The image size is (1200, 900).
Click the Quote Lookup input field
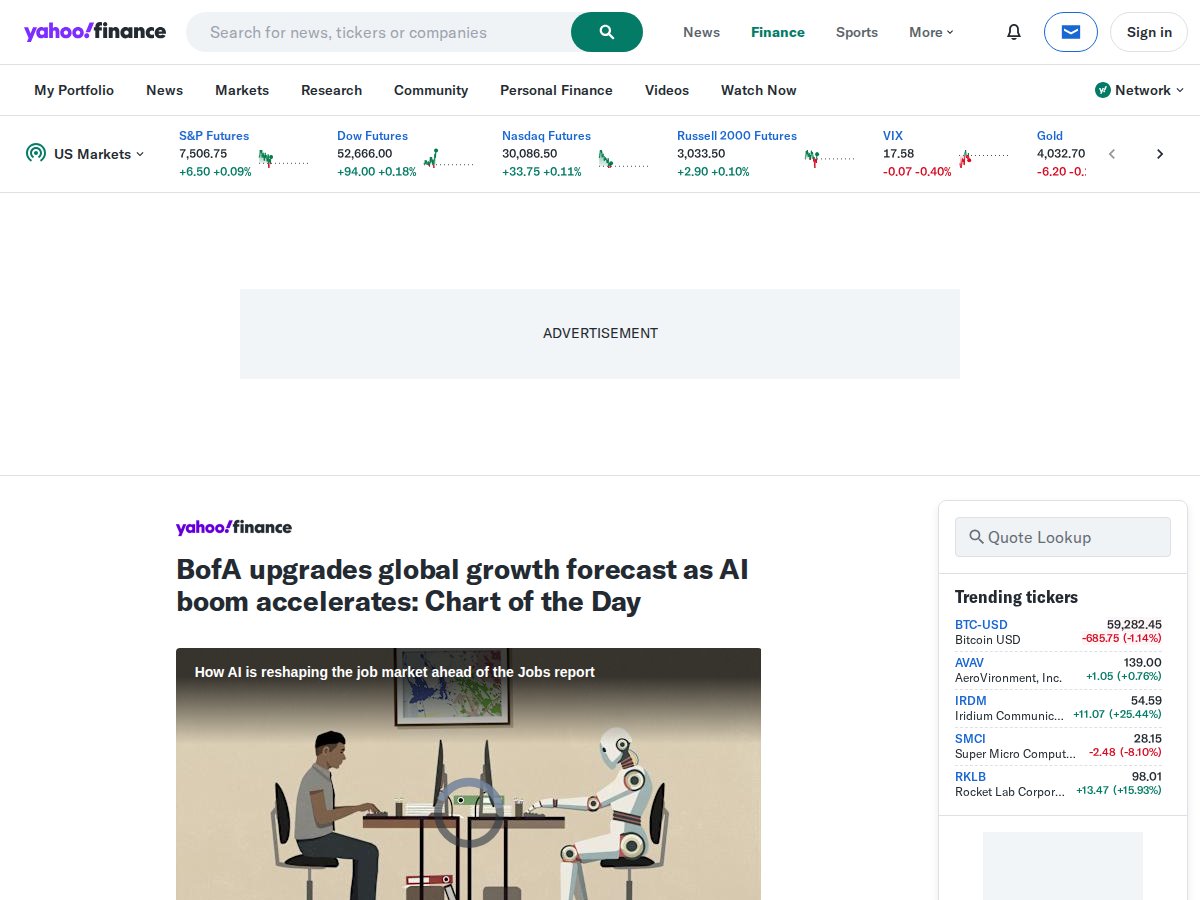tap(1062, 537)
